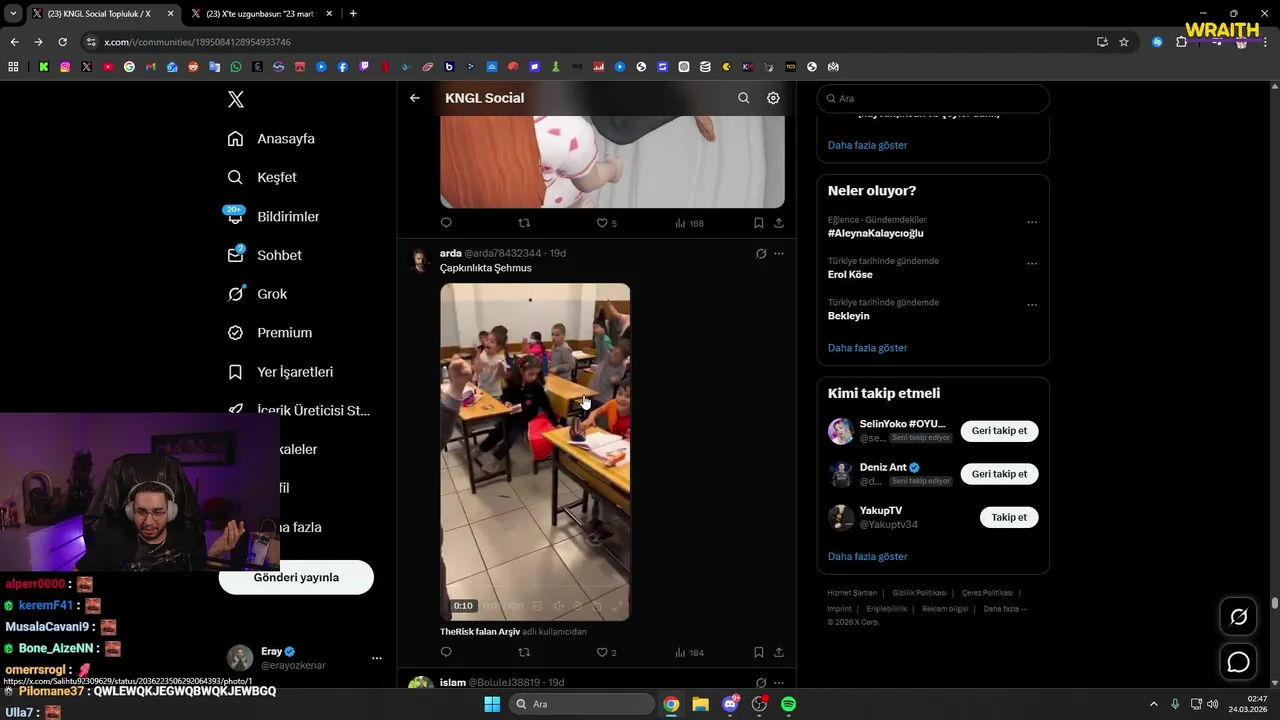Open Erol Köse trending topic
Image resolution: width=1280 pixels, height=720 pixels.
click(x=850, y=275)
